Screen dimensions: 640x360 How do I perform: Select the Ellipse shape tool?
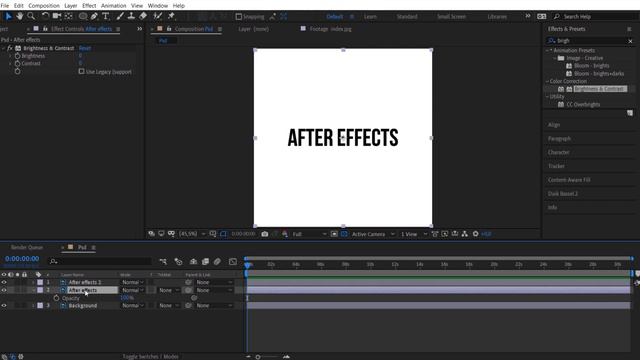point(83,16)
